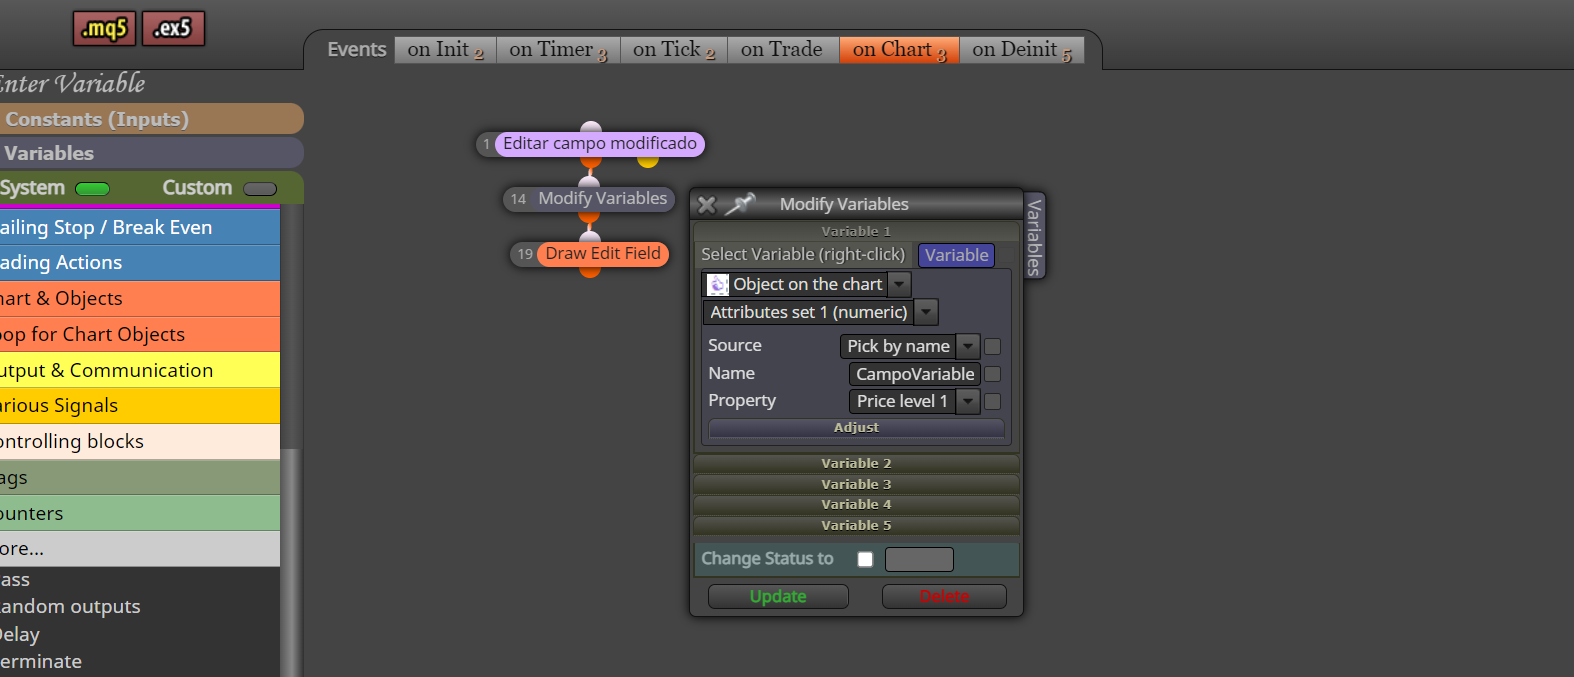This screenshot has width=1574, height=677.
Task: Open the vertical Variables side tab
Action: (1034, 236)
